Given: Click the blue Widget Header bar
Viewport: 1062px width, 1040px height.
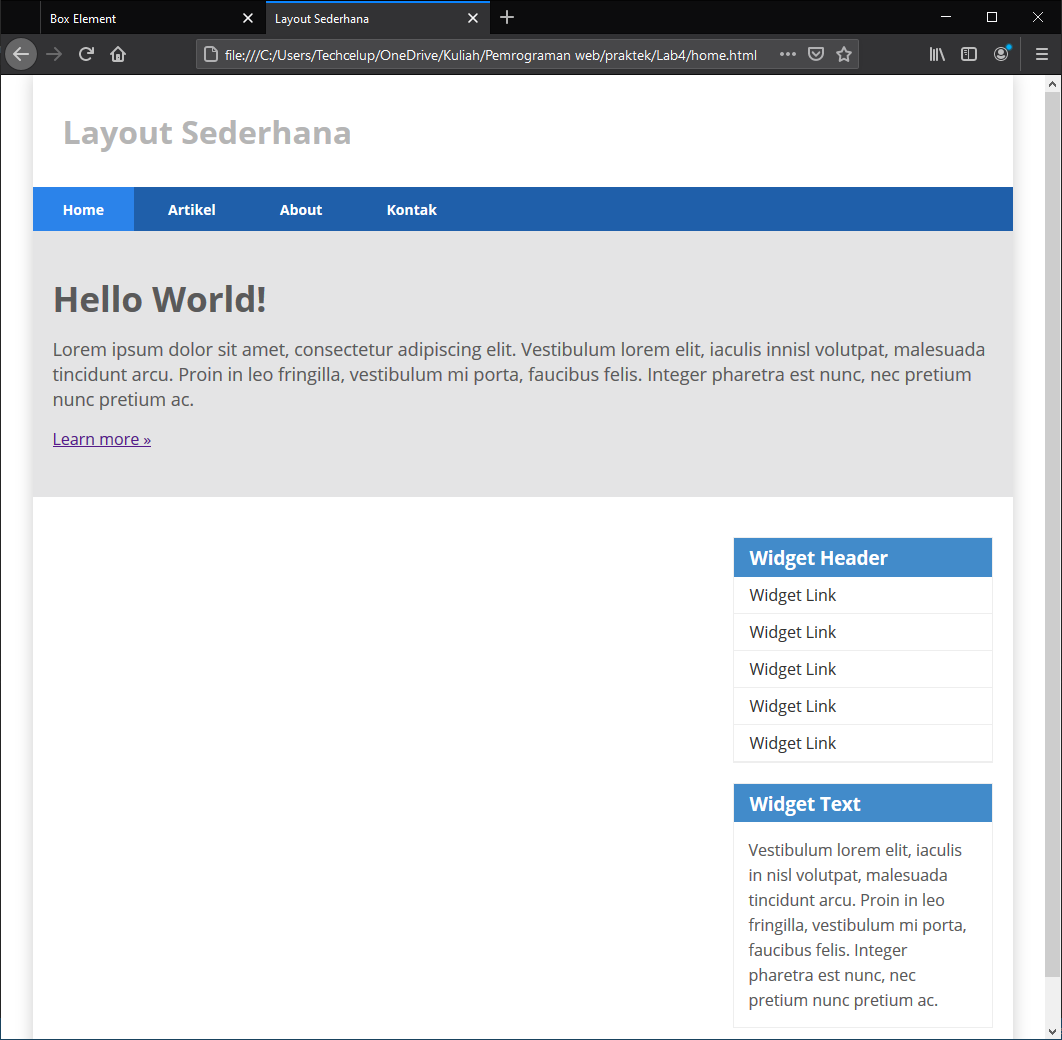Looking at the screenshot, I should (862, 557).
